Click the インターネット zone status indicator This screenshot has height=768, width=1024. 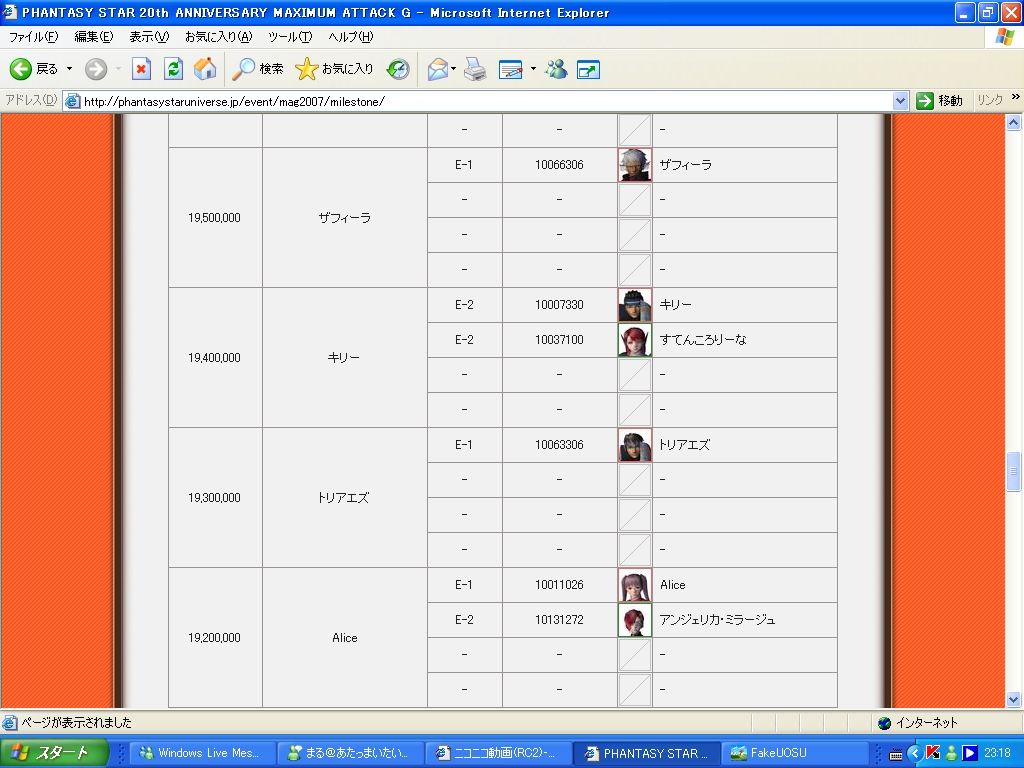pos(918,723)
